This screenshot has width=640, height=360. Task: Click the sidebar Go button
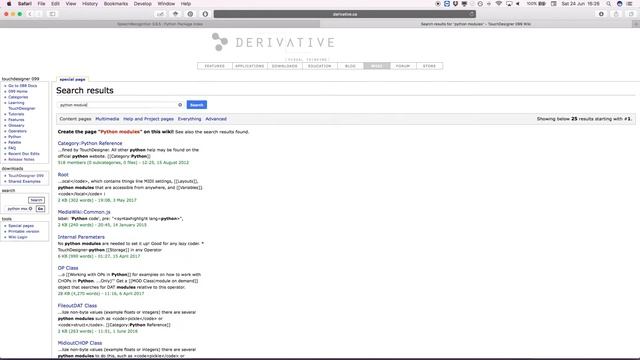(40, 209)
